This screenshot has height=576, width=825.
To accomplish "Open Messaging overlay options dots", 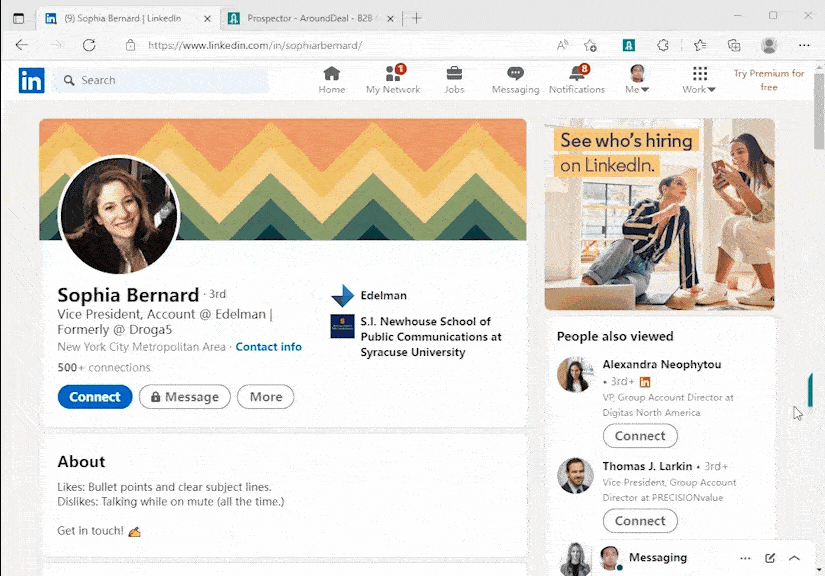I will click(x=745, y=558).
